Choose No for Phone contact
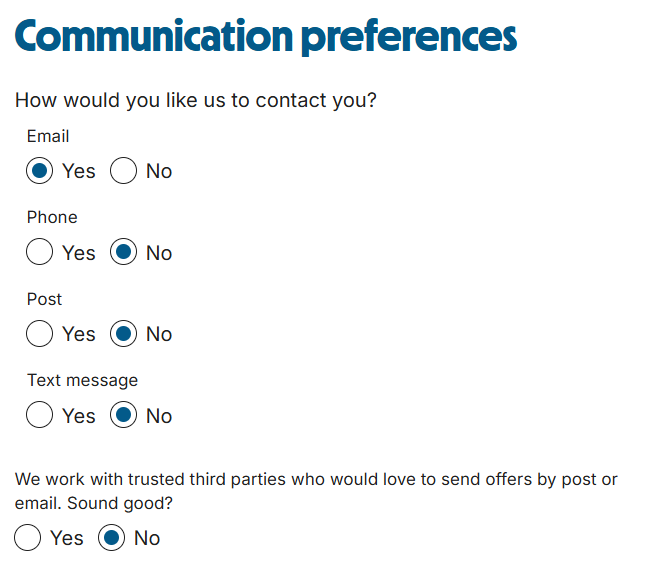Viewport: 654px width, 573px height. pyautogui.click(x=123, y=253)
